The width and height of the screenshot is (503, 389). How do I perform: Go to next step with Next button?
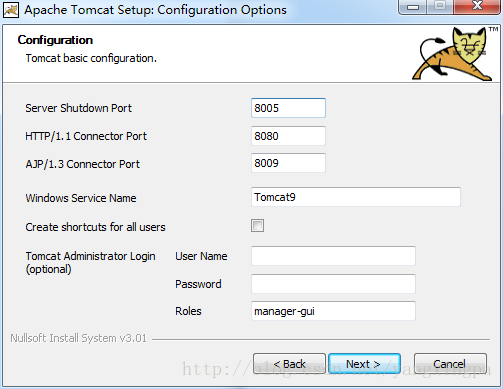click(364, 364)
